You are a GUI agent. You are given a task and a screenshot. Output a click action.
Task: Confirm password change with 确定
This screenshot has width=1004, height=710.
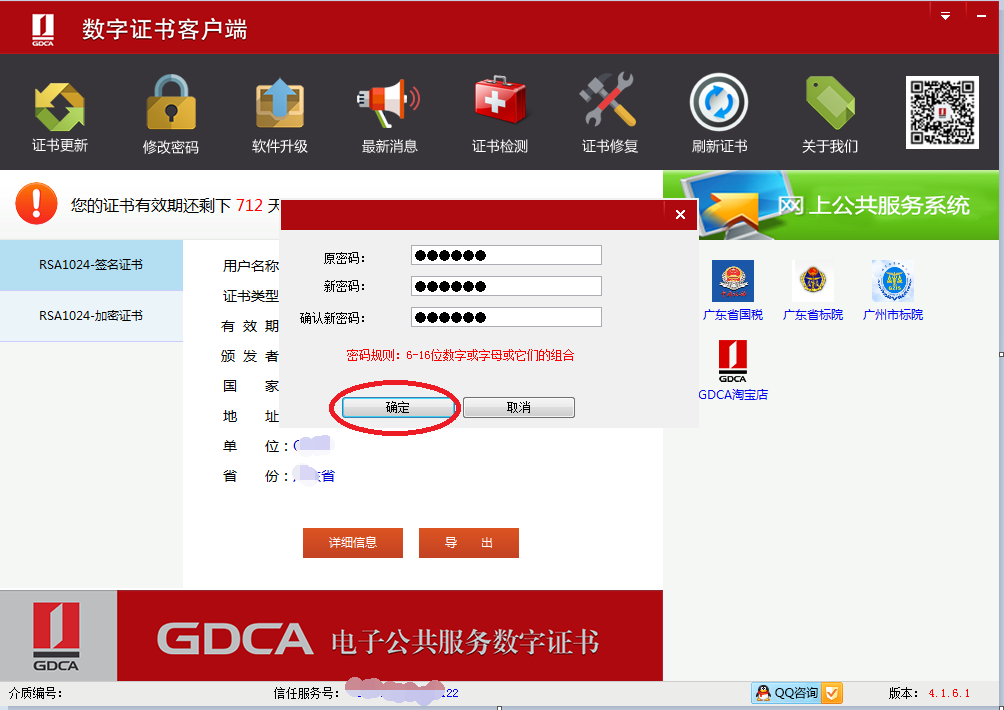click(x=398, y=408)
